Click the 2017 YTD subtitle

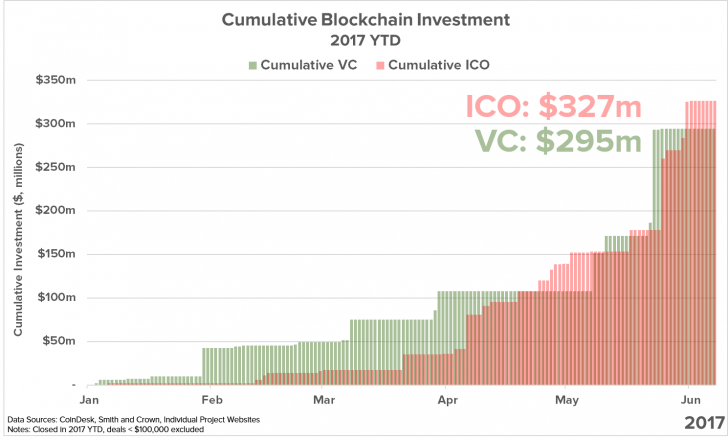tap(365, 41)
